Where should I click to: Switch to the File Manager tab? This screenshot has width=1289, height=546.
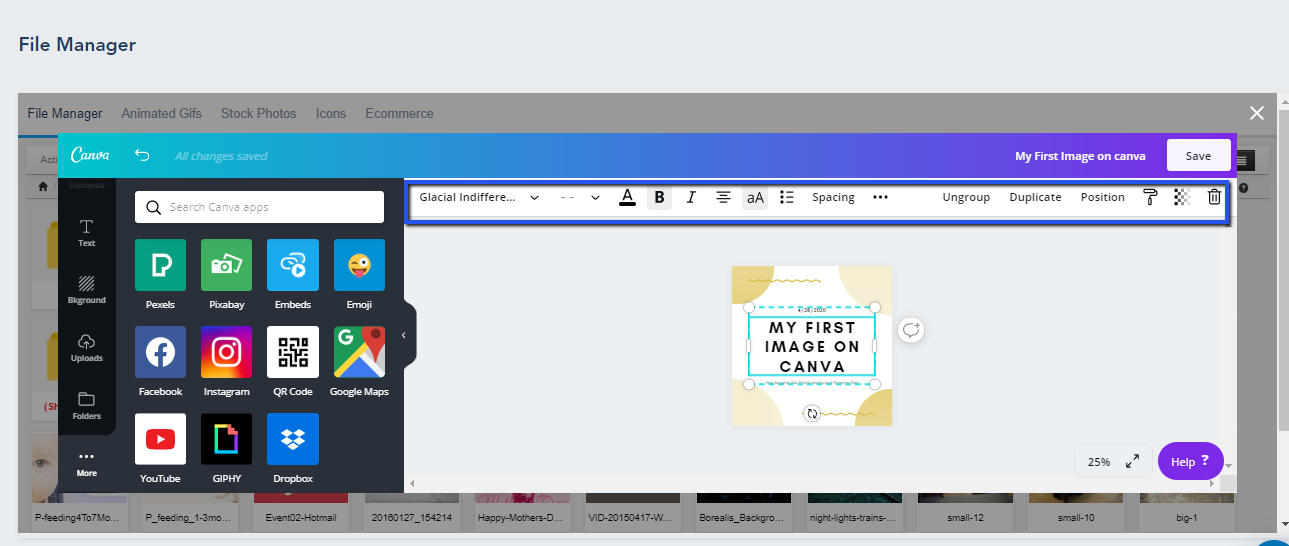65,113
